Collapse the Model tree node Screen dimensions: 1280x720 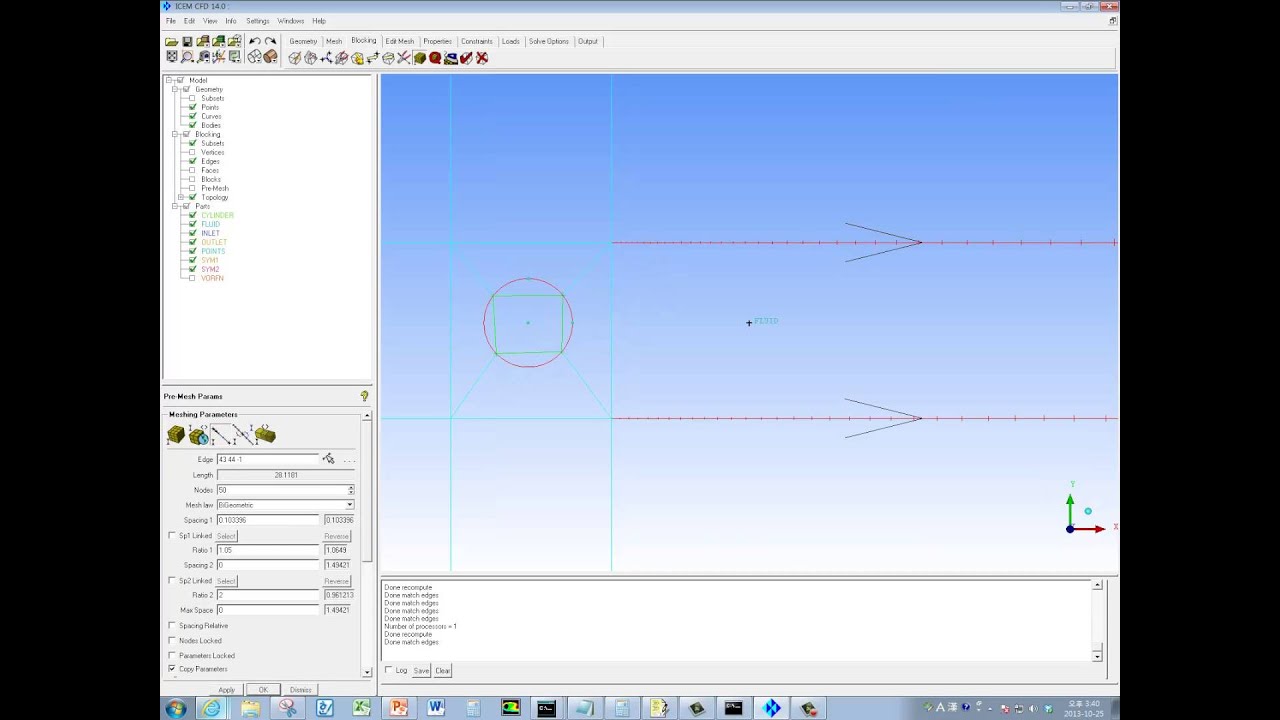click(170, 80)
